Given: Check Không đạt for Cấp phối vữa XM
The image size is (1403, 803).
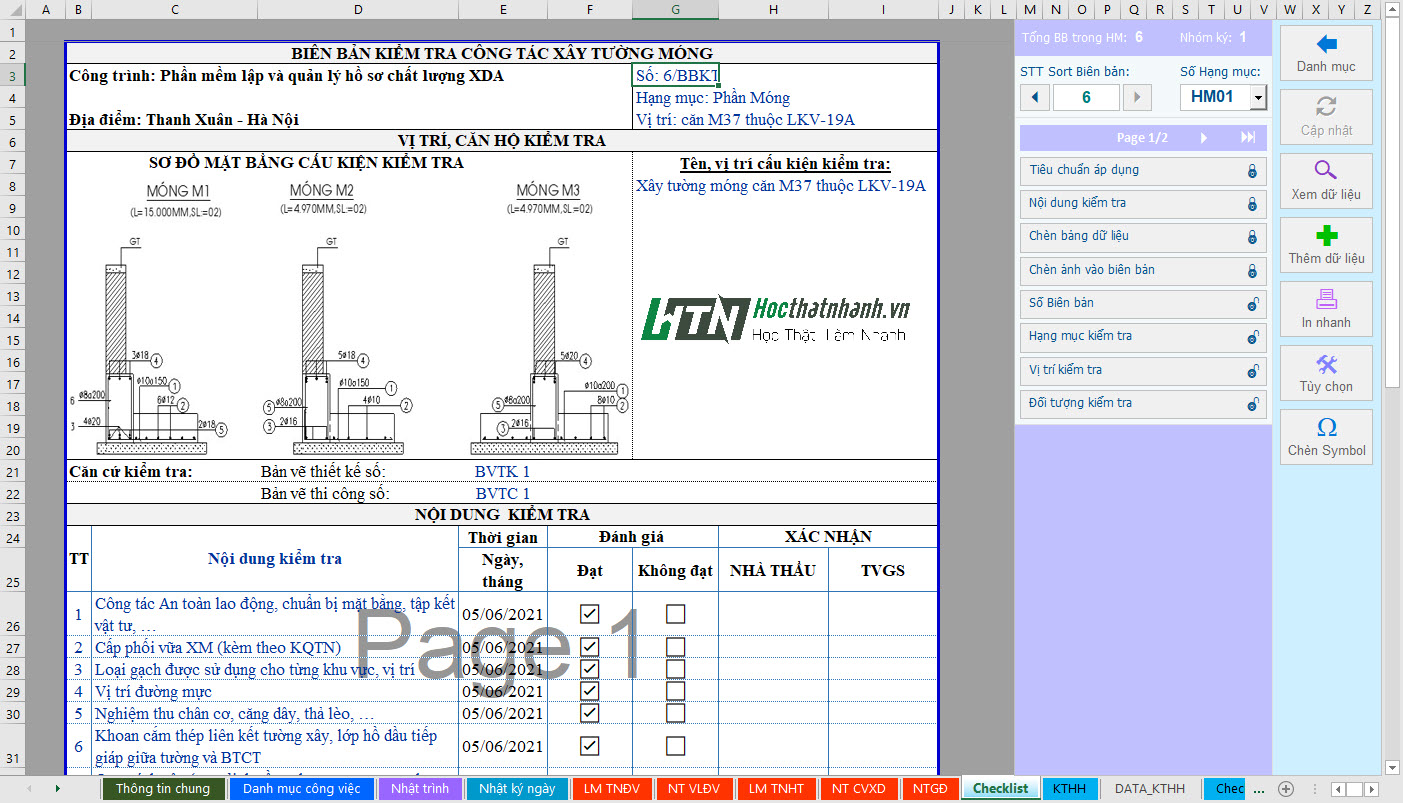Looking at the screenshot, I should (x=676, y=647).
